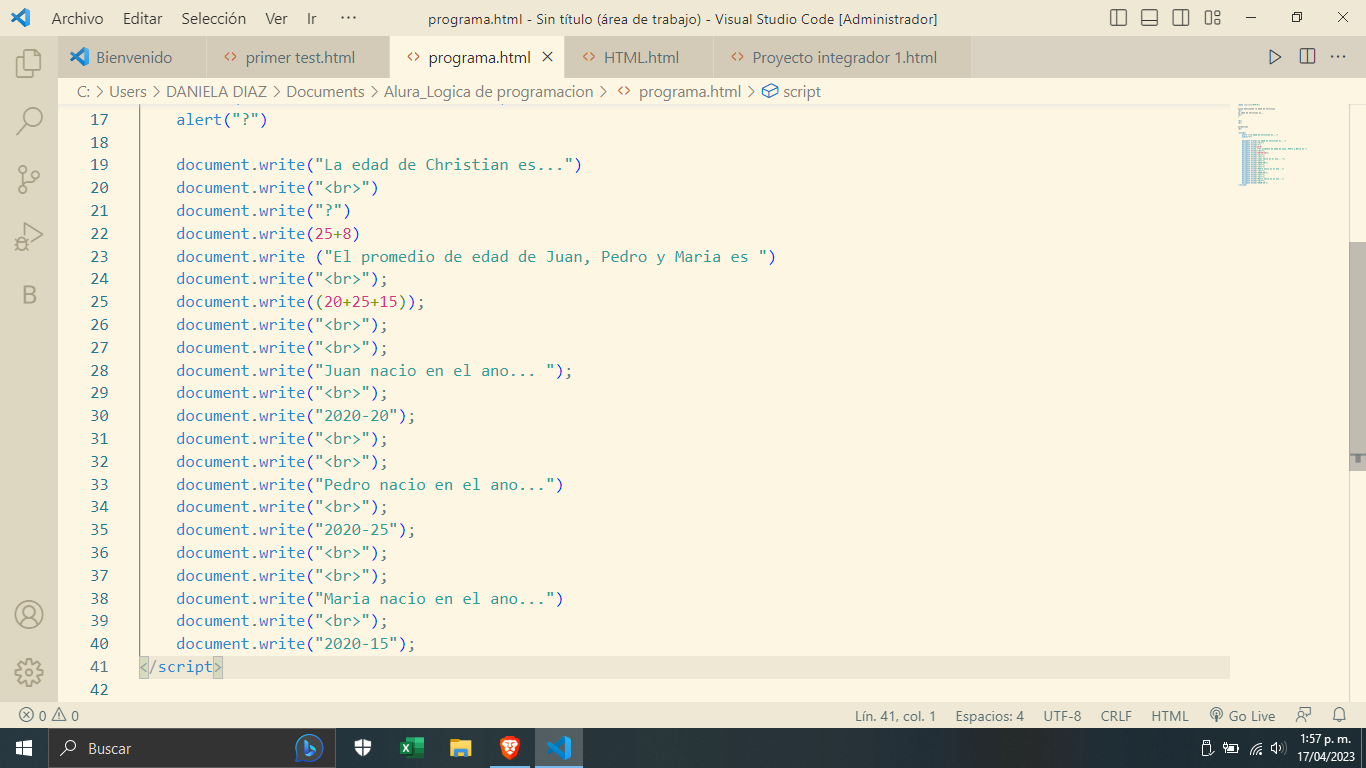Toggle the secondary side bar
The height and width of the screenshot is (768, 1366).
click(1181, 18)
